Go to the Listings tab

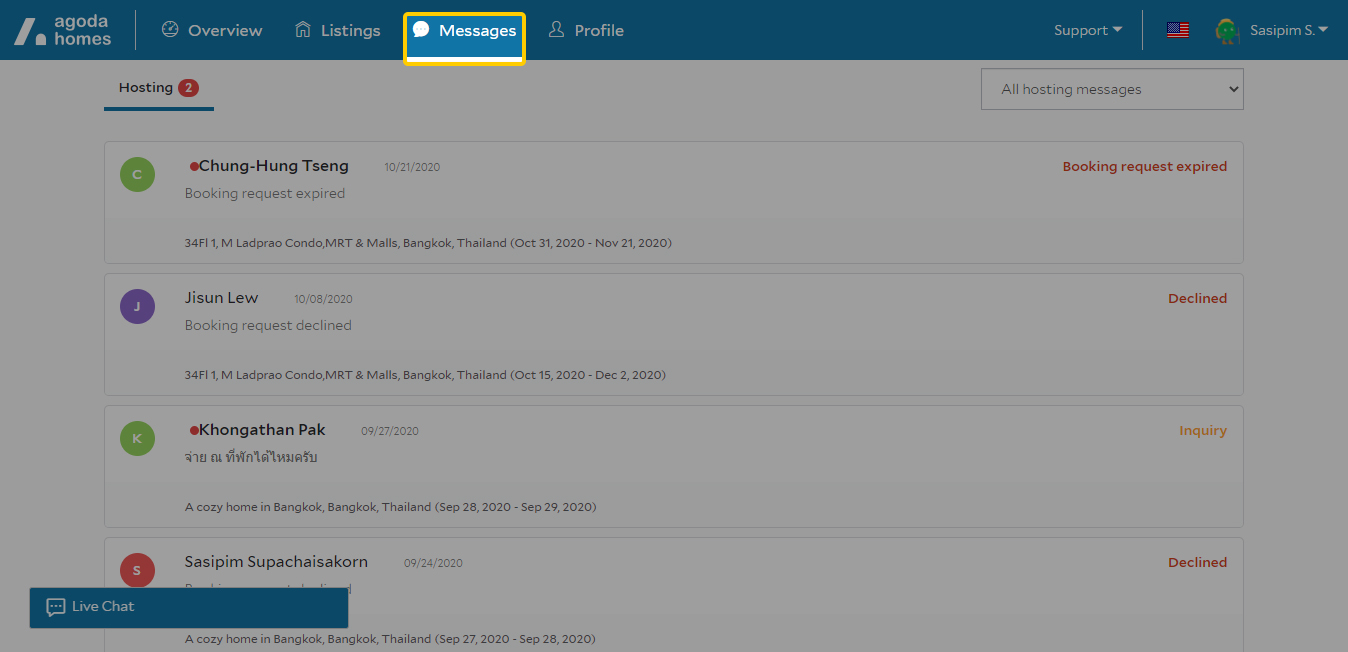338,30
